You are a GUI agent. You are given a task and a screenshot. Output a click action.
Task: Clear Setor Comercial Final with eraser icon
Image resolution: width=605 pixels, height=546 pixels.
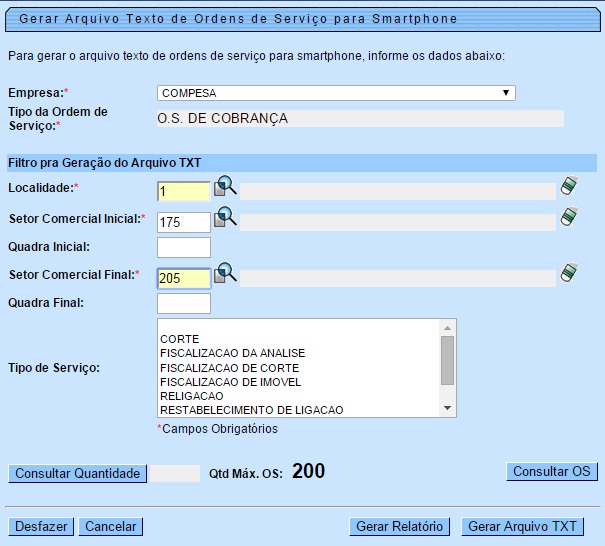tap(569, 273)
